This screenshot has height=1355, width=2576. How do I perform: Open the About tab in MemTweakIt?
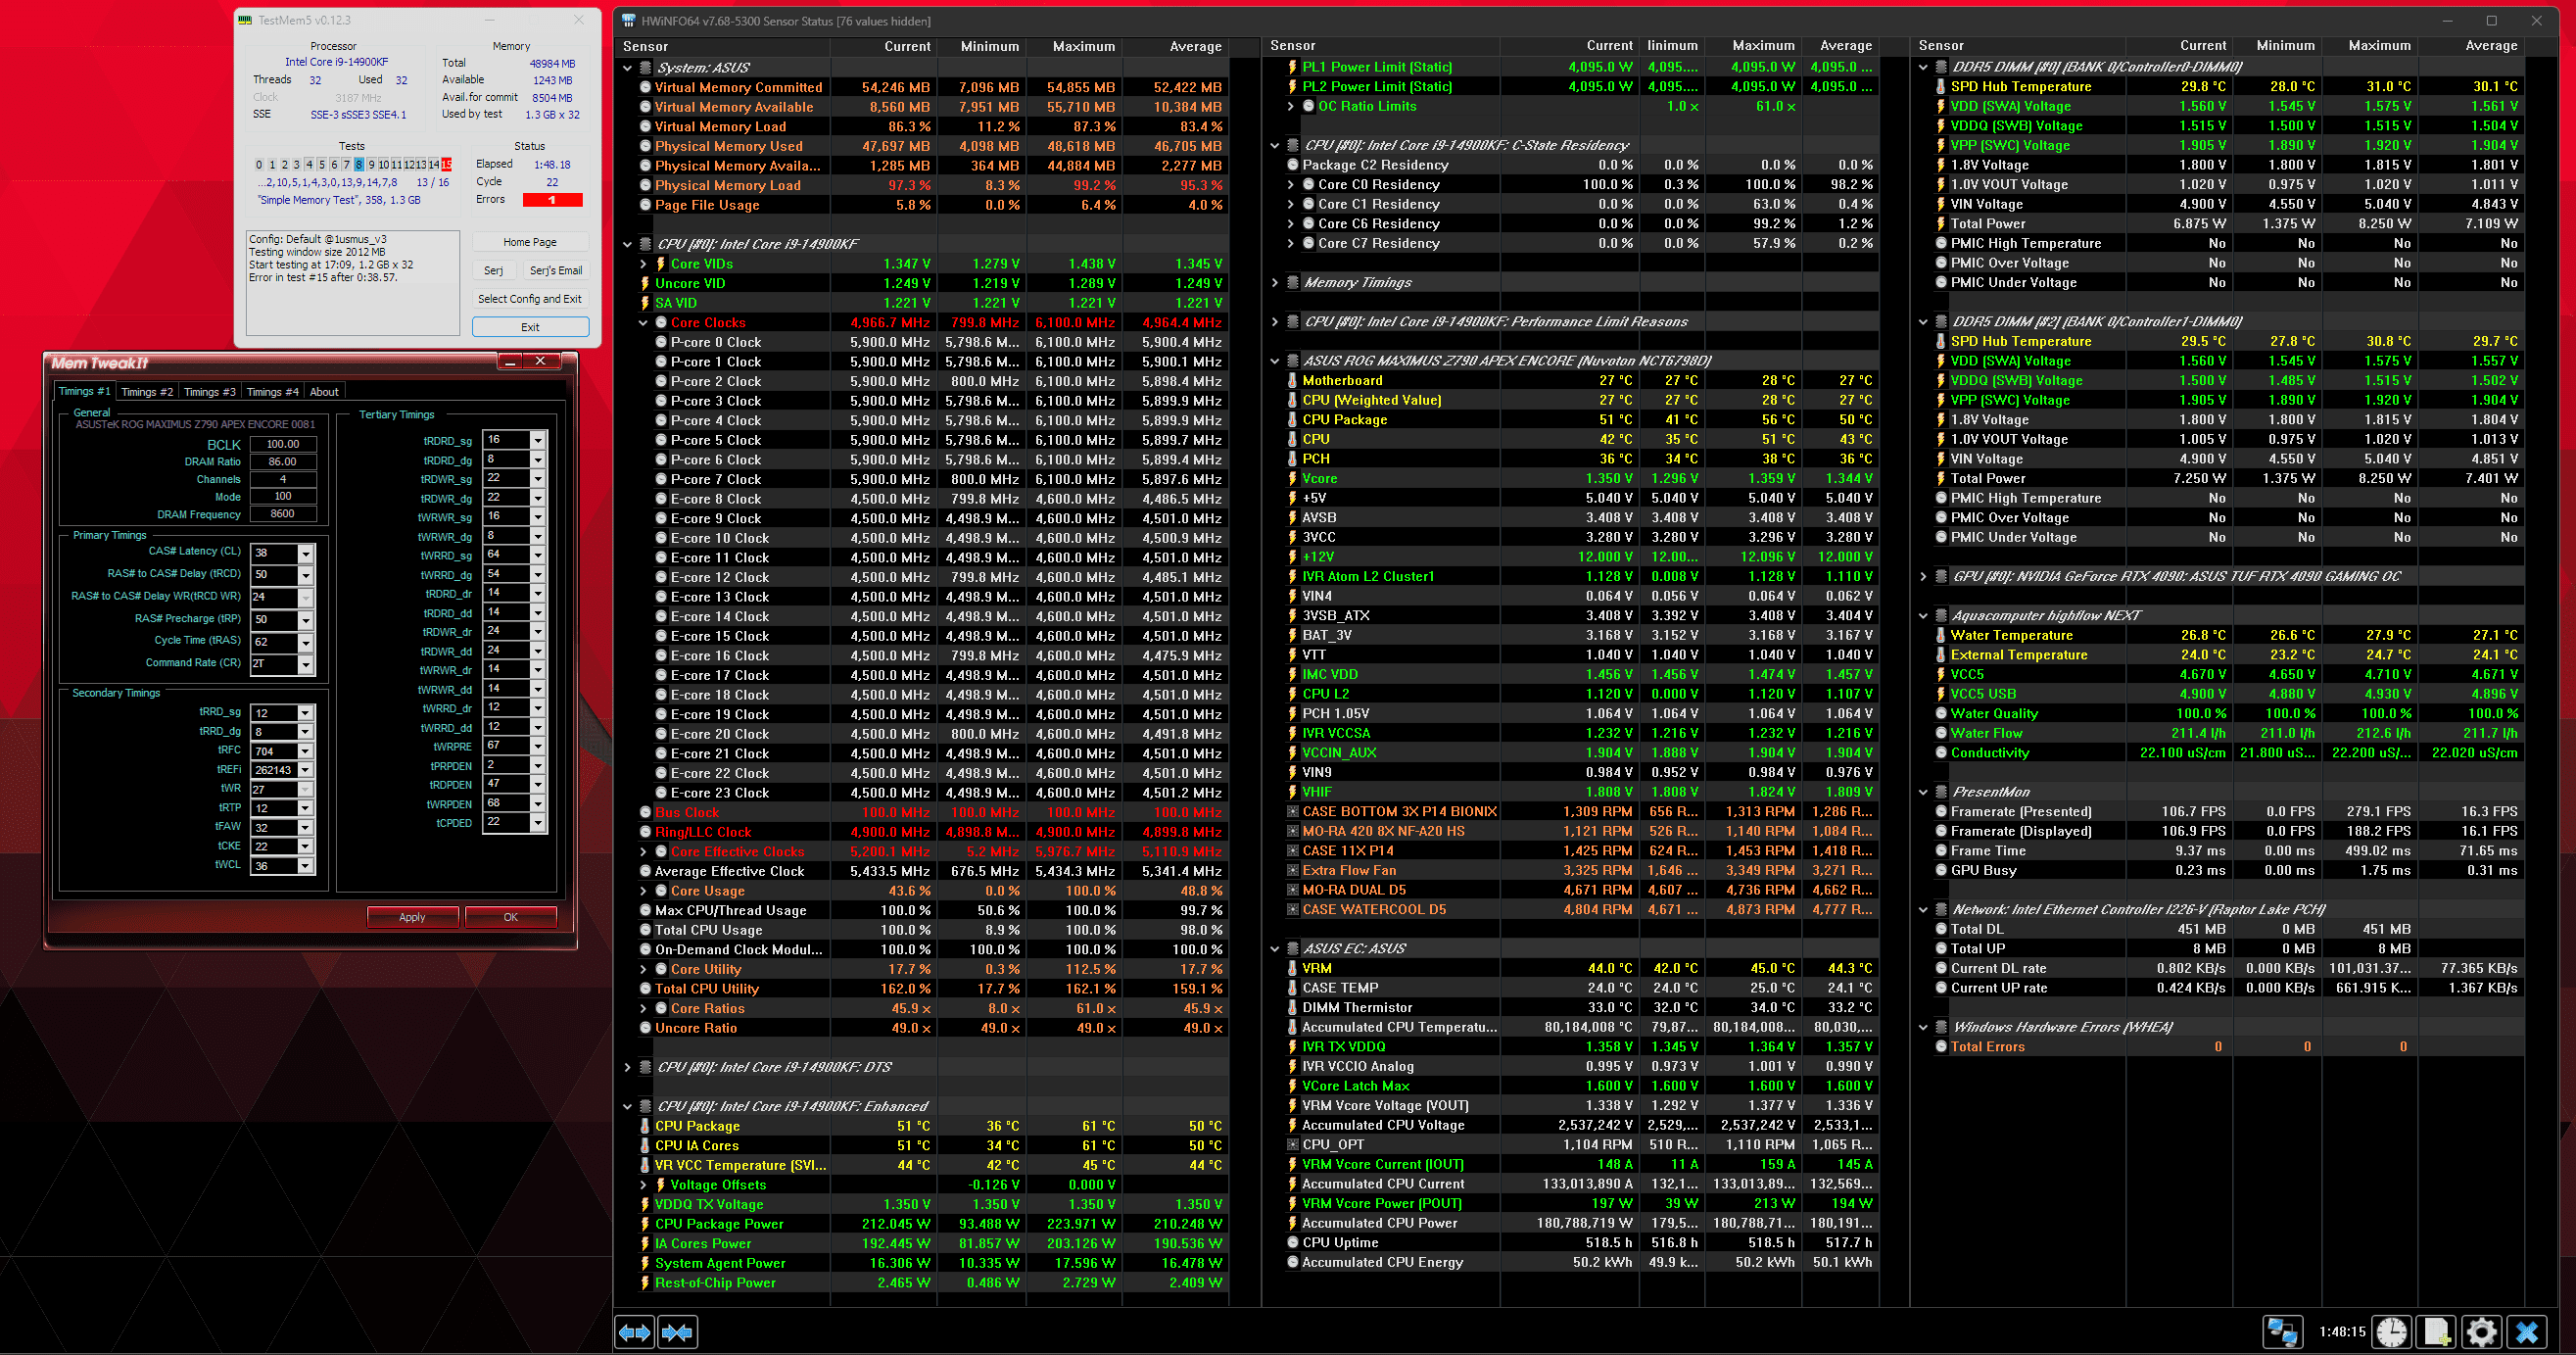(324, 392)
